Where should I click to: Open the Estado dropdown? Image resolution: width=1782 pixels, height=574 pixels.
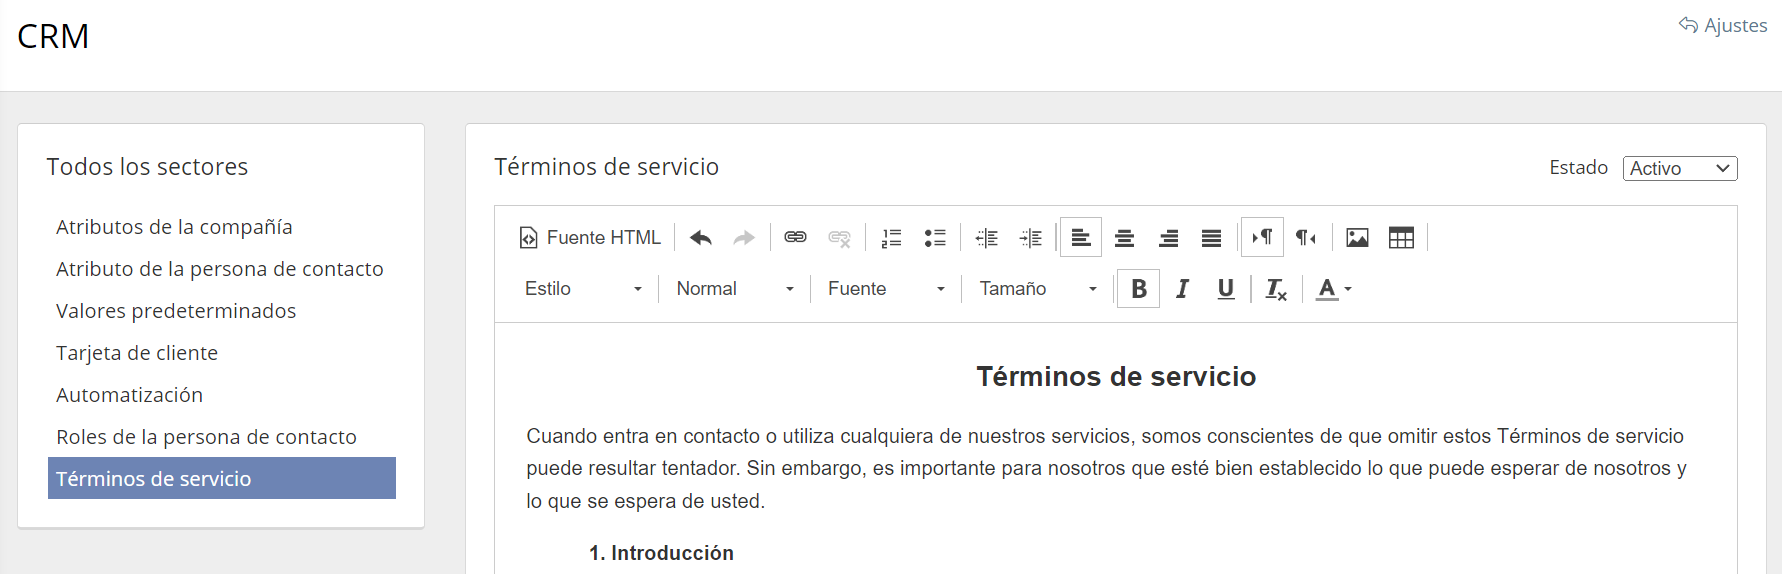(1679, 169)
